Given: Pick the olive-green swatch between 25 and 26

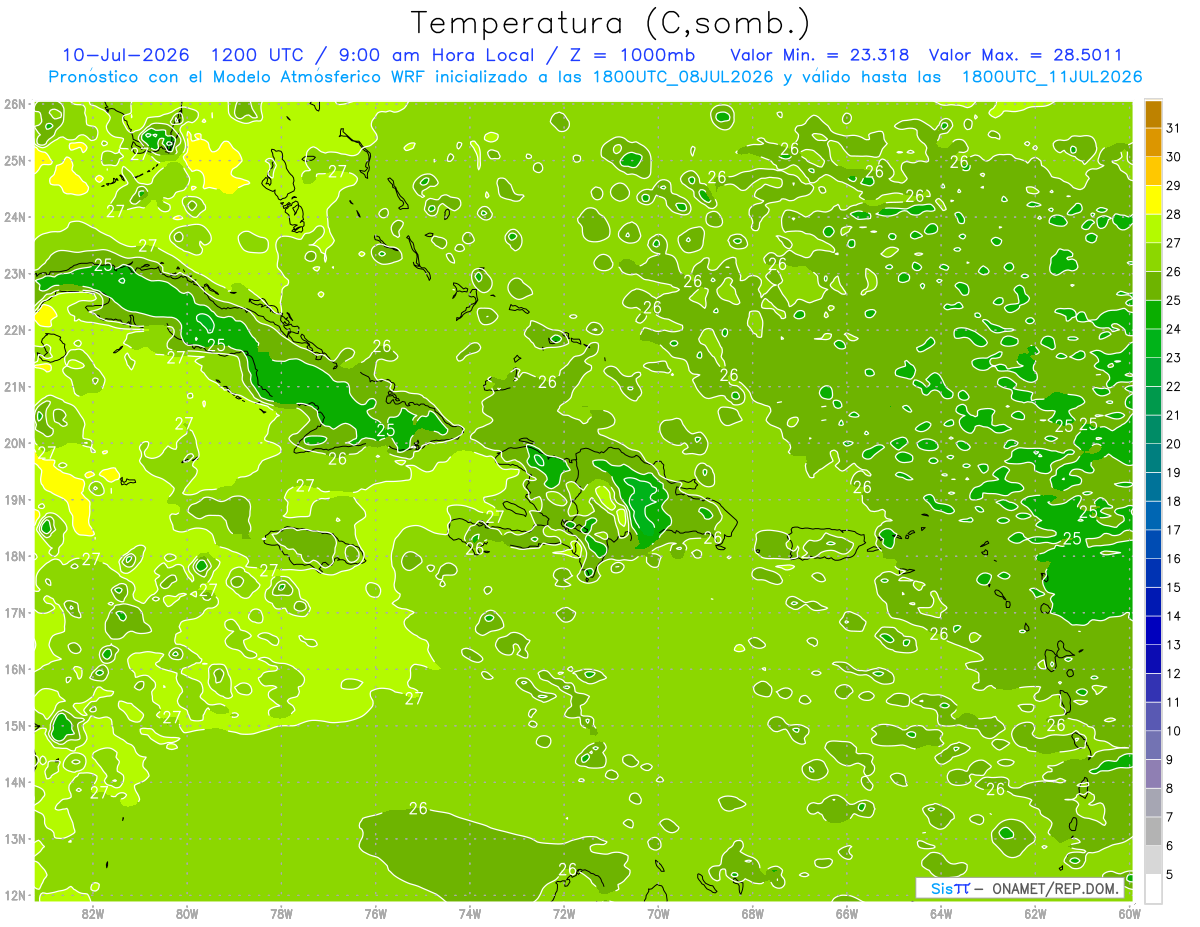Looking at the screenshot, I should [1153, 287].
